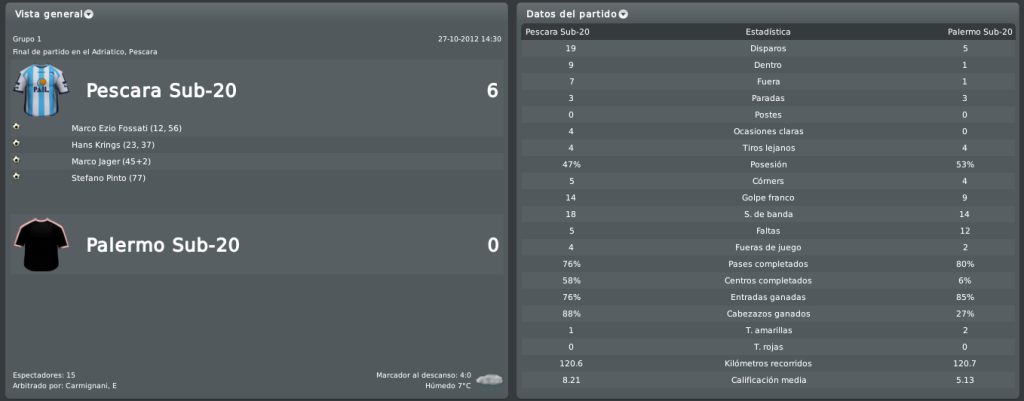1024x401 pixels.
Task: Click the Palermo Sub-20 stats column header
Action: 981,31
